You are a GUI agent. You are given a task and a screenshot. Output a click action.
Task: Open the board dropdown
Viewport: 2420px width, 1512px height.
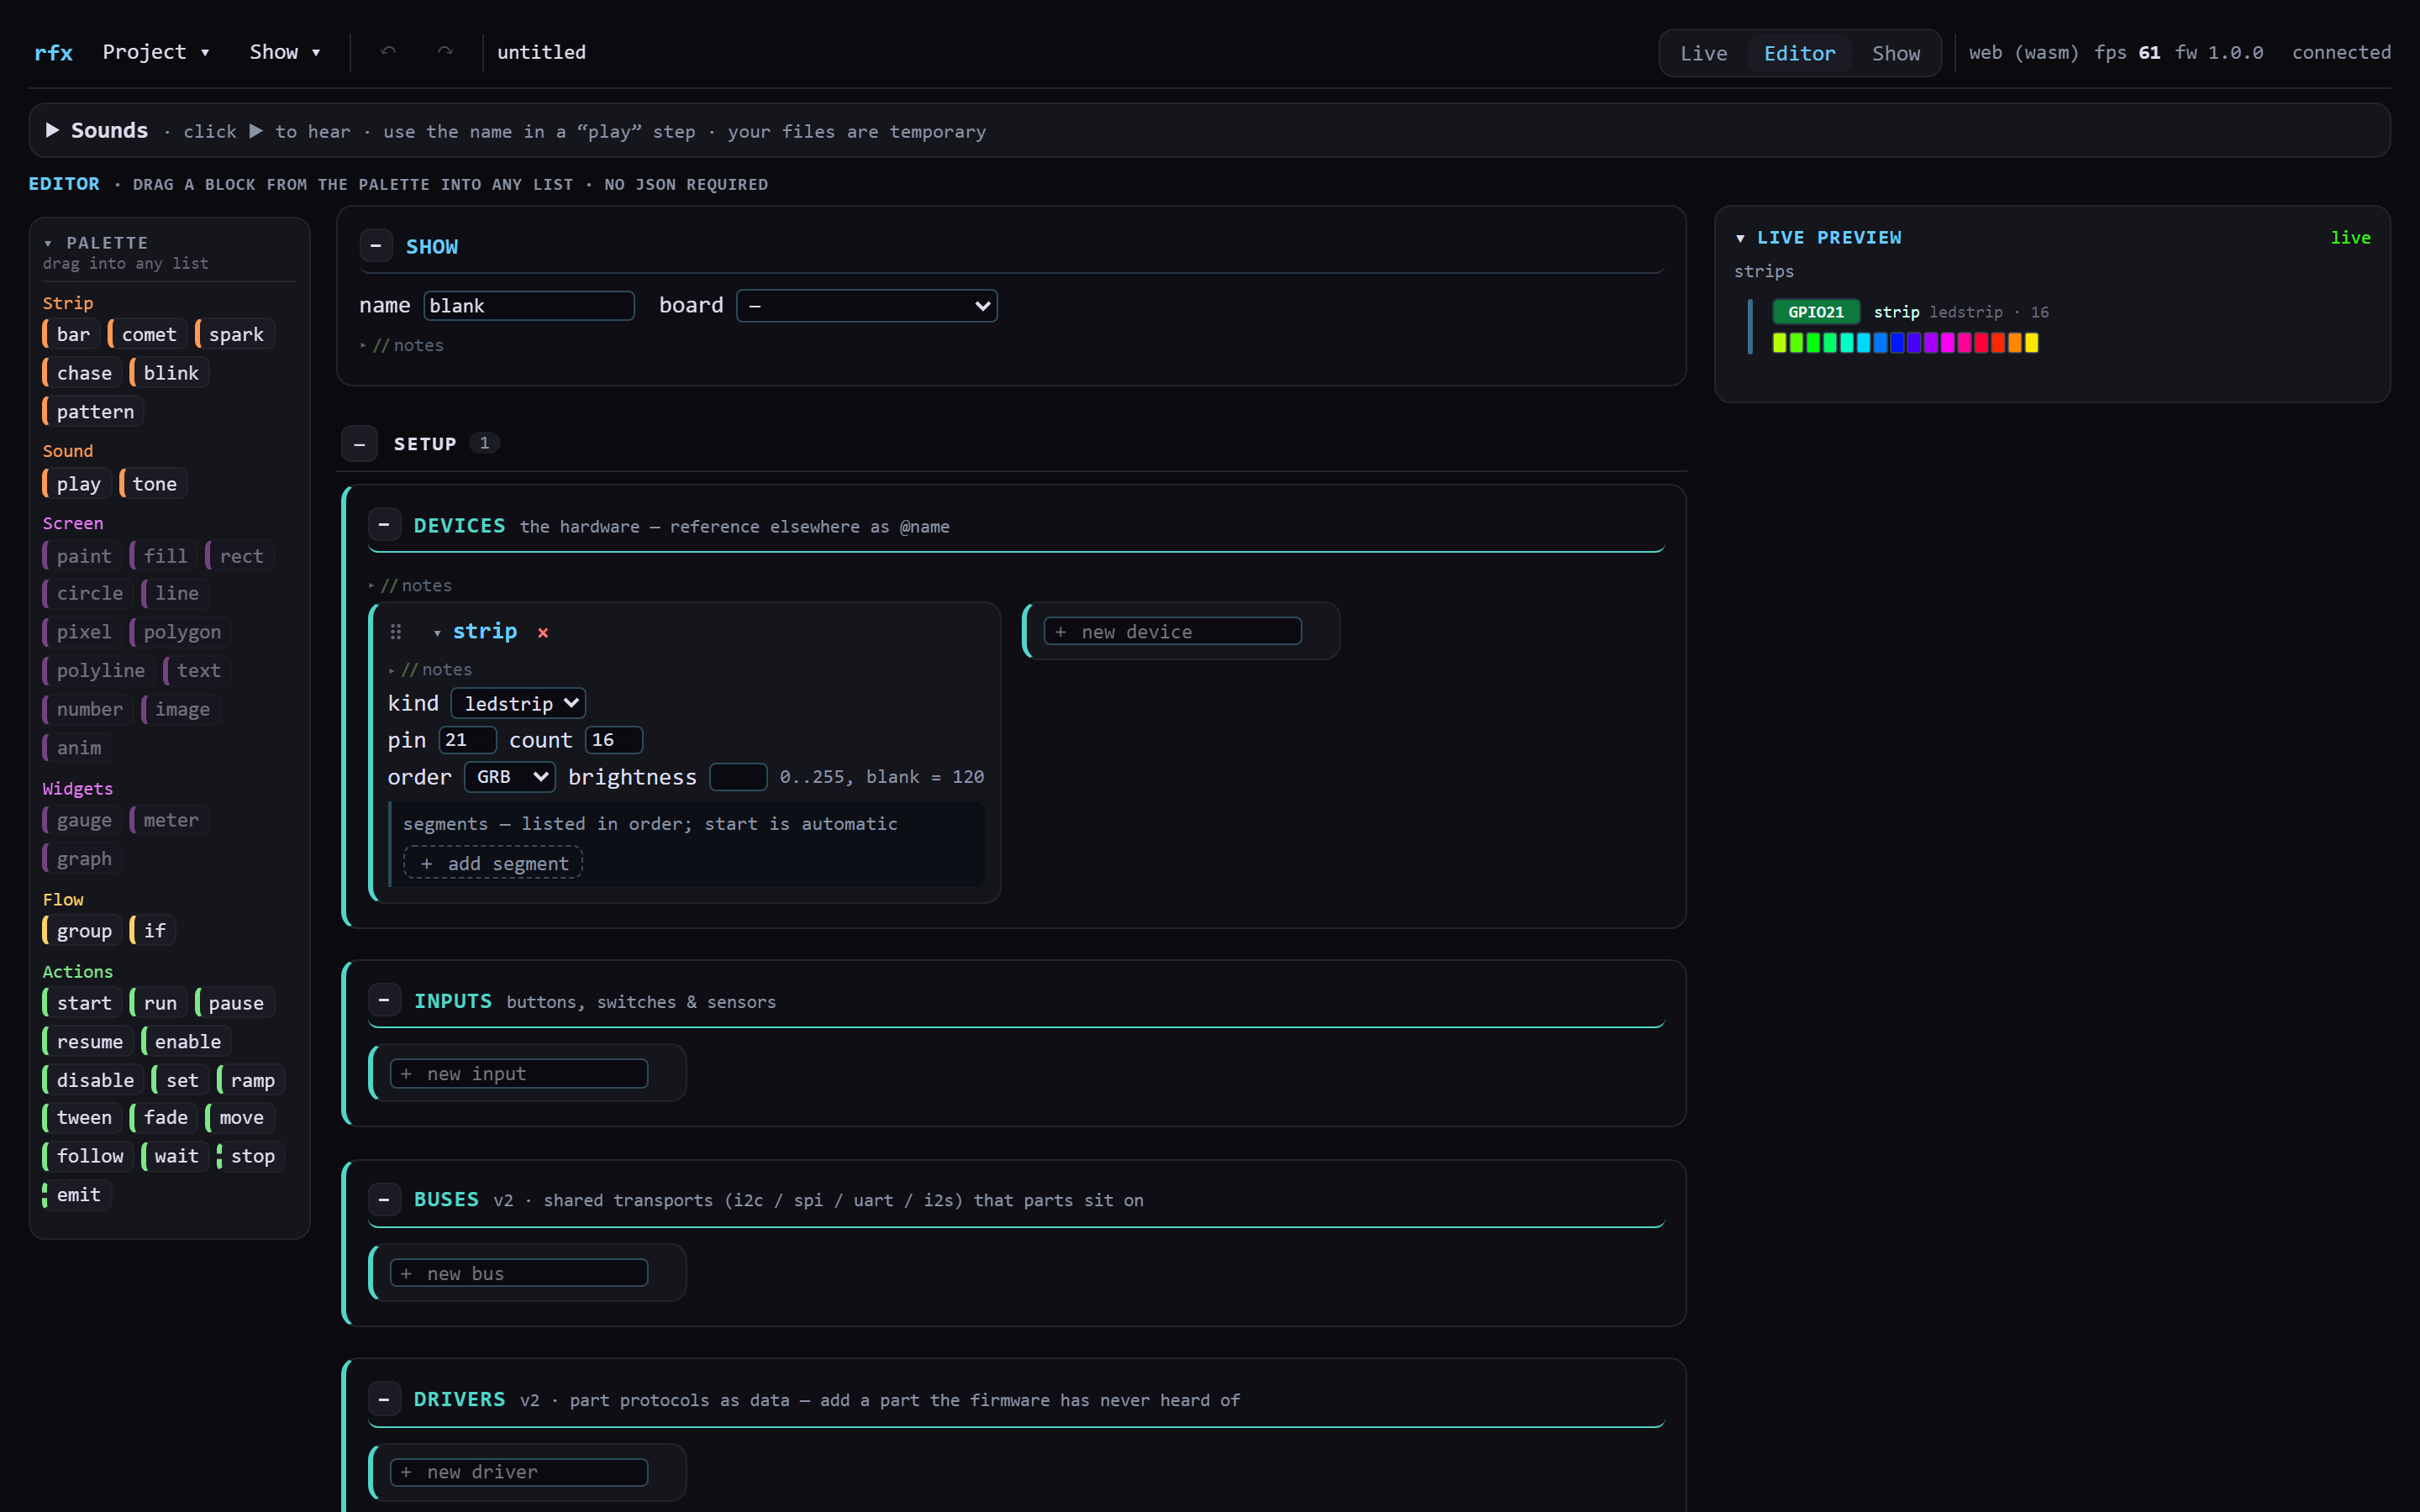pos(867,306)
